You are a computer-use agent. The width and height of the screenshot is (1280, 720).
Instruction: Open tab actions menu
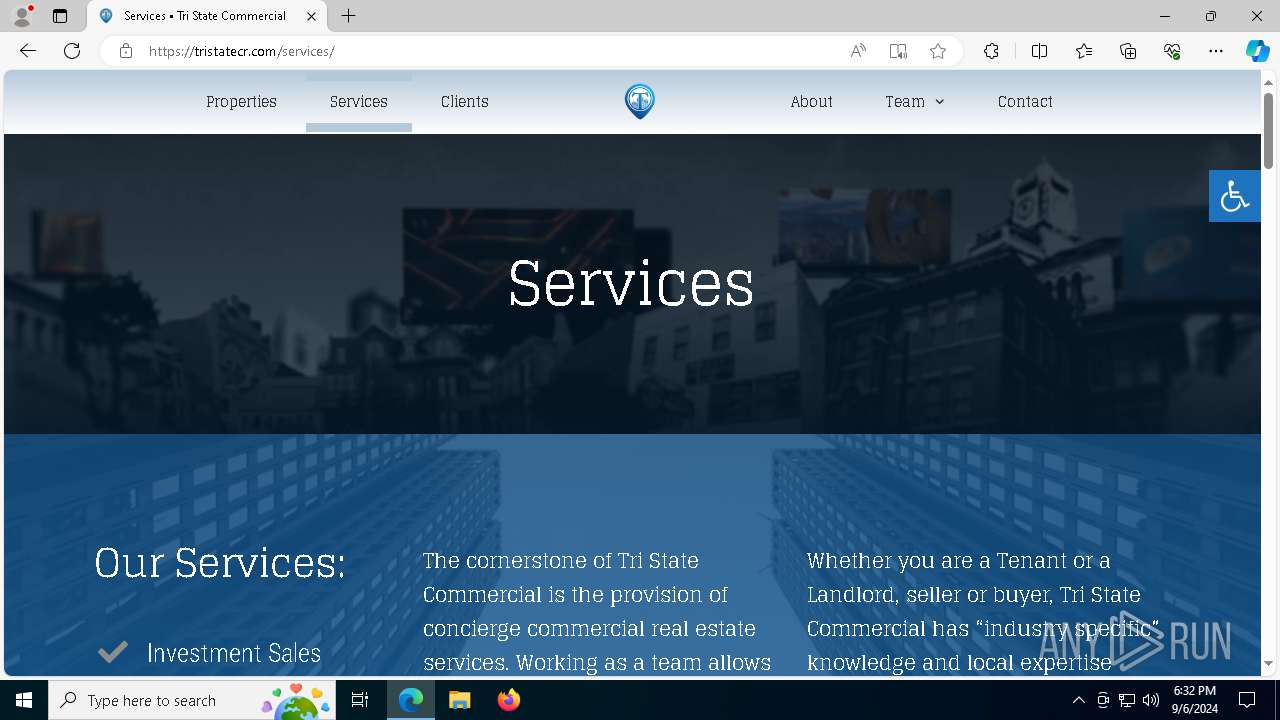[x=60, y=16]
